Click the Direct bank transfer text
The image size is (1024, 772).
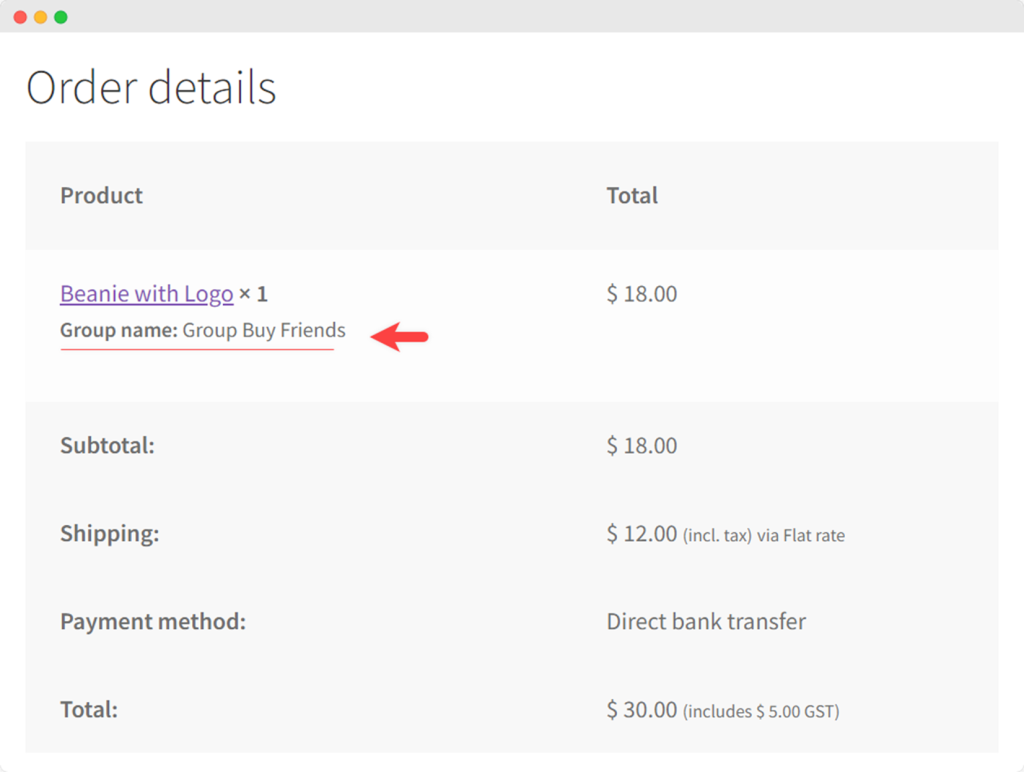[x=706, y=622]
